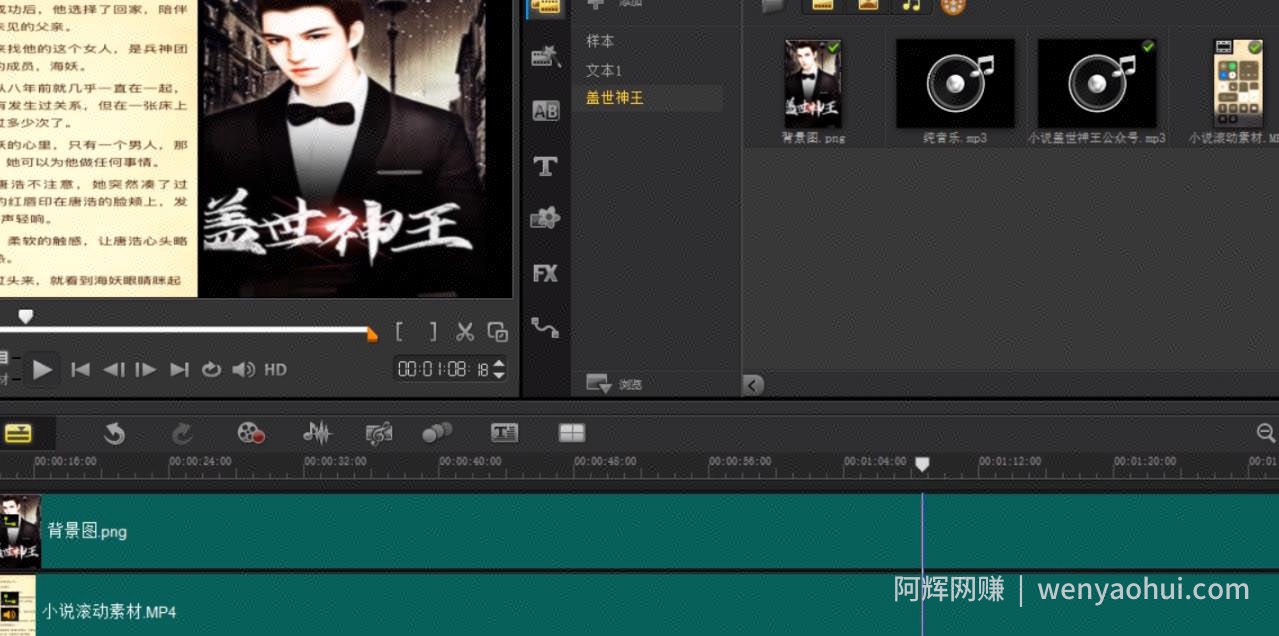
Task: Open the Sound Mixer waveform icon
Action: (x=317, y=433)
